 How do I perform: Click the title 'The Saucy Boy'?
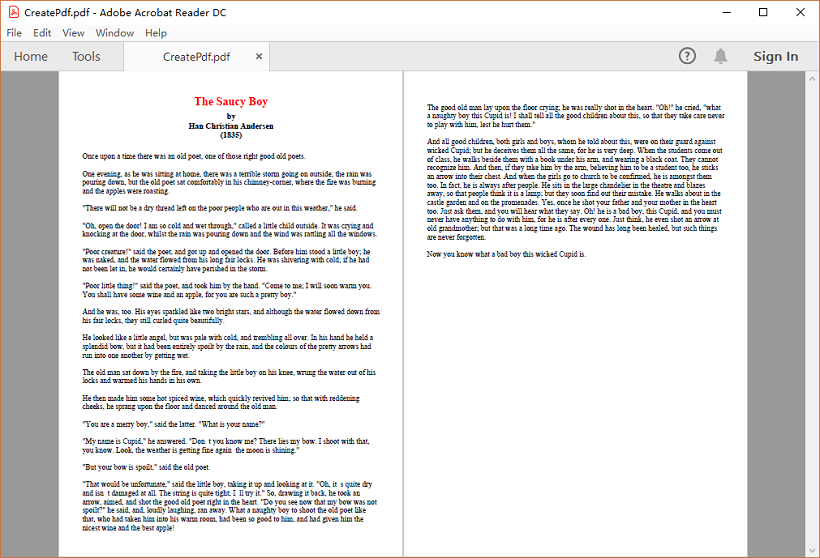tap(231, 101)
